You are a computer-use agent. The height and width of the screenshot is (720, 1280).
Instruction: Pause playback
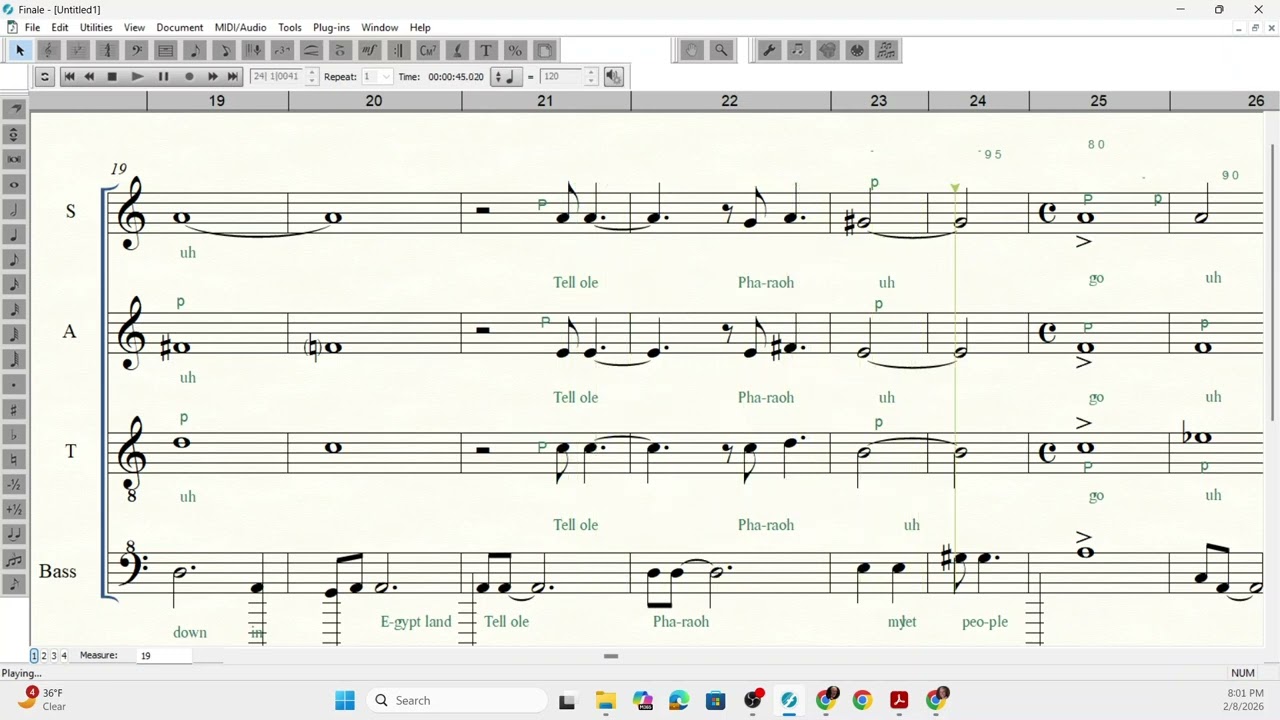coord(163,76)
